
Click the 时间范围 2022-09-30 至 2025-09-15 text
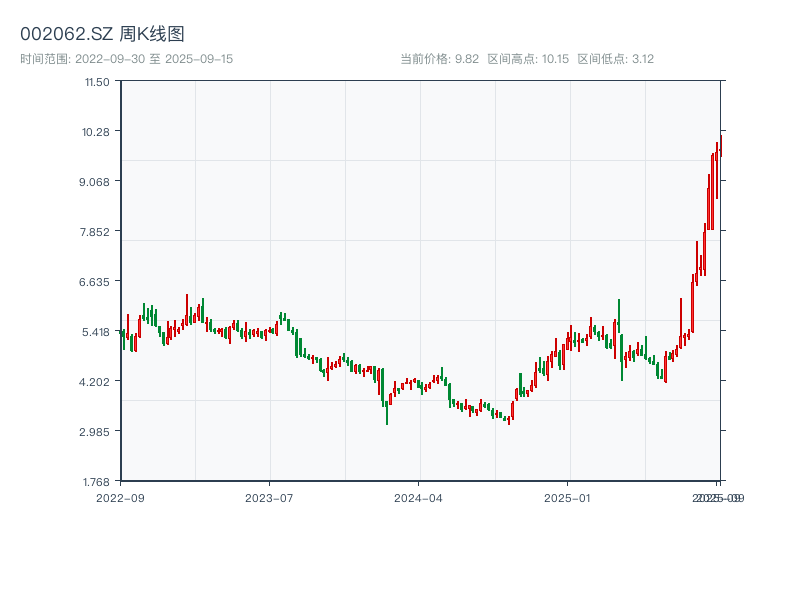point(127,59)
